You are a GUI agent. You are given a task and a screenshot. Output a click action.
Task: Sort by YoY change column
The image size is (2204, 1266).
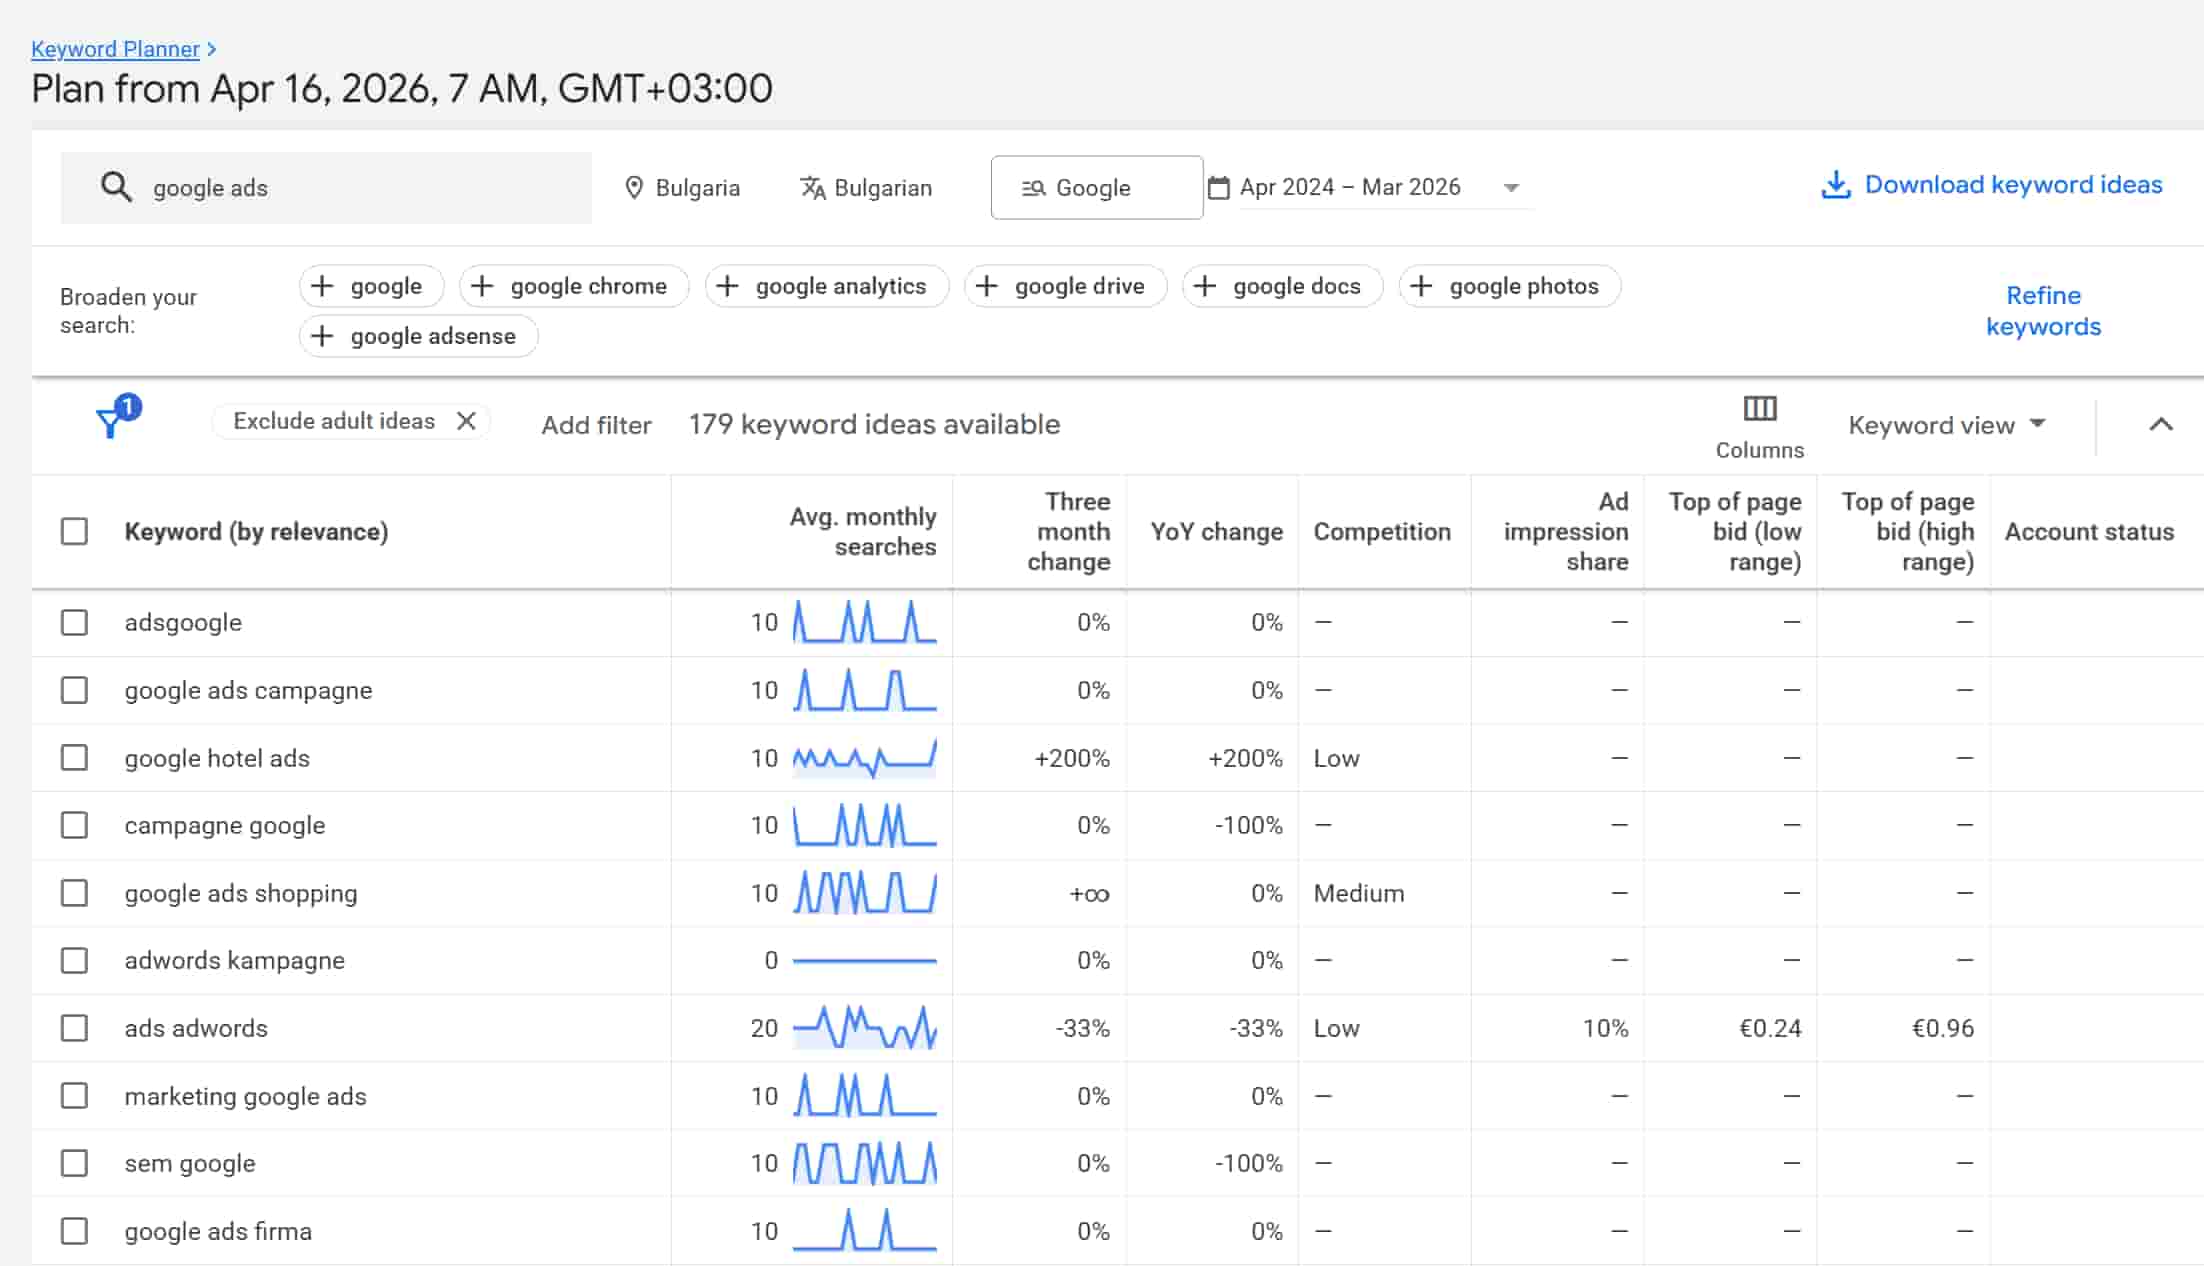coord(1216,531)
